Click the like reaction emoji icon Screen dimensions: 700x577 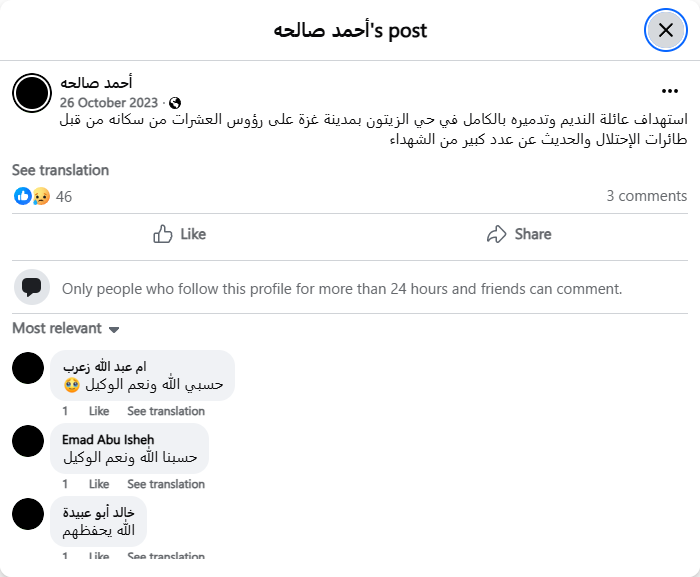[22, 196]
